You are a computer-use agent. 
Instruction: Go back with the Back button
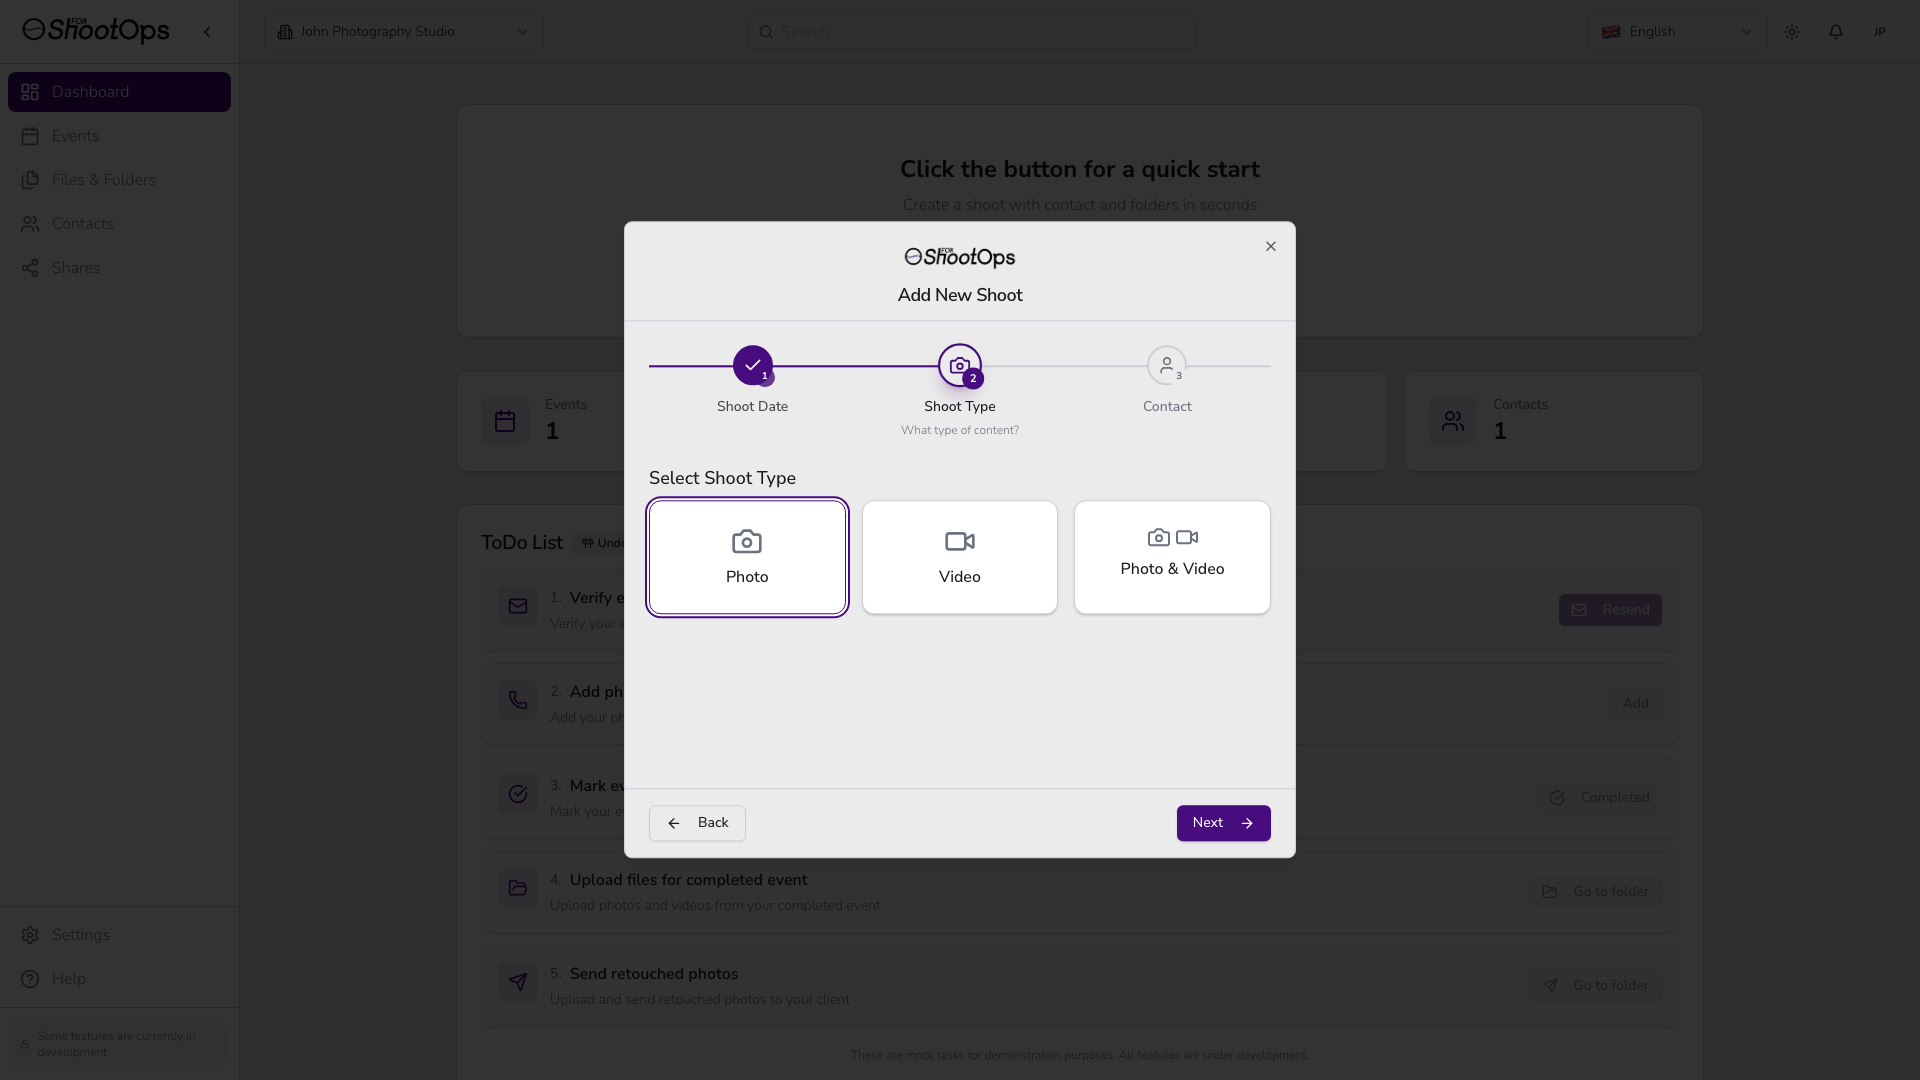pyautogui.click(x=697, y=823)
